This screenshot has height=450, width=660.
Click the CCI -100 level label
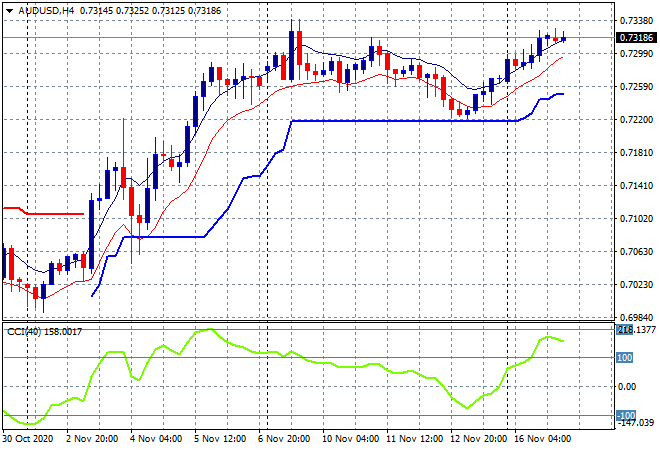tap(626, 415)
